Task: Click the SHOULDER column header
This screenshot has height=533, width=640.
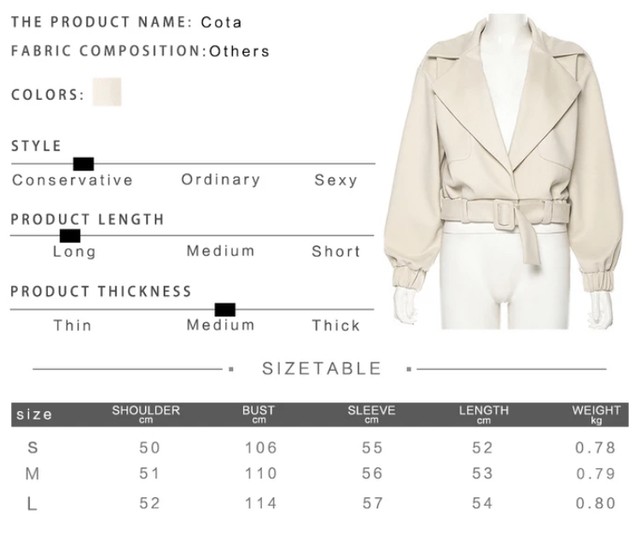Action: coord(146,414)
